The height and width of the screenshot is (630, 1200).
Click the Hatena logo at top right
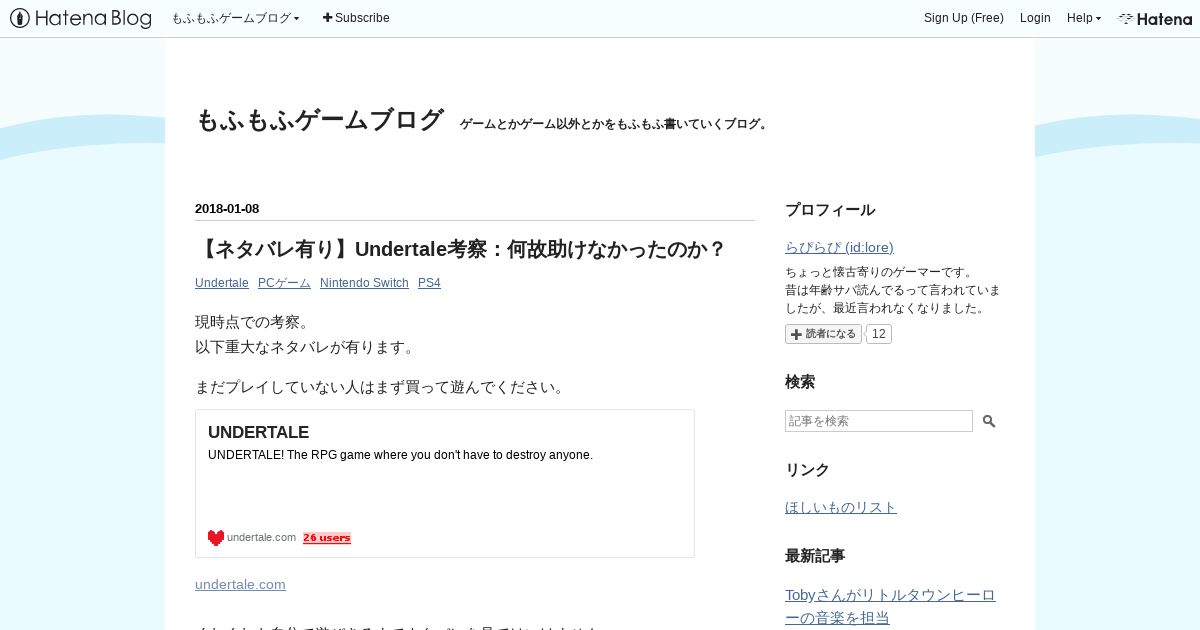pyautogui.click(x=1155, y=18)
